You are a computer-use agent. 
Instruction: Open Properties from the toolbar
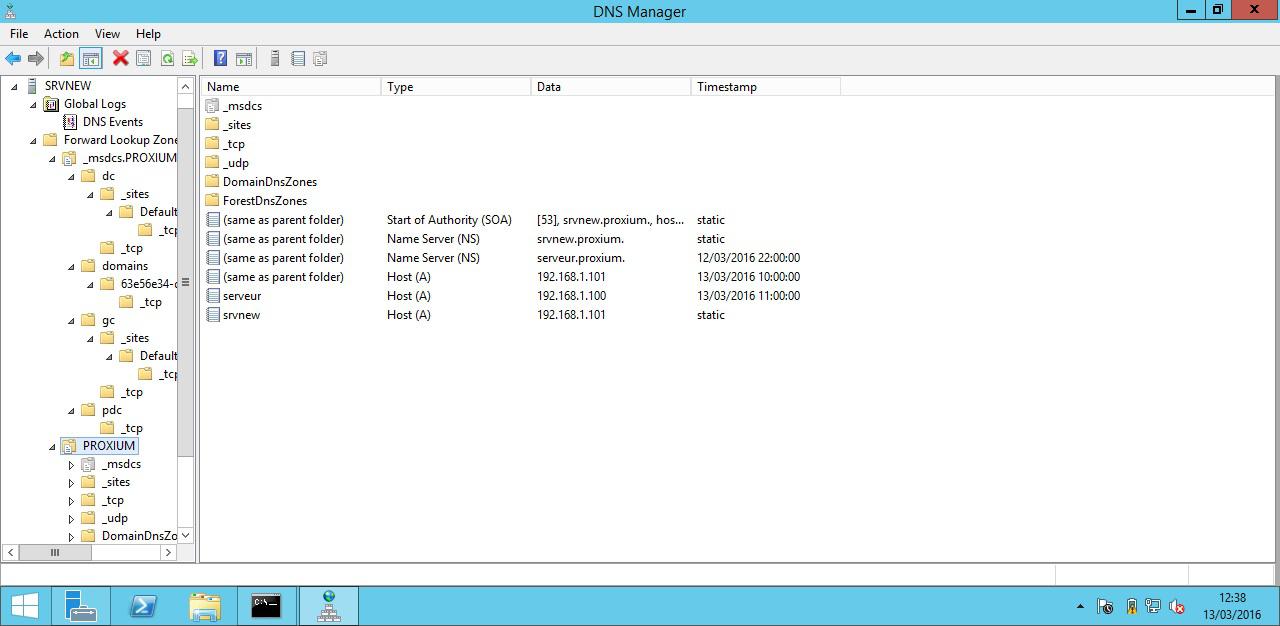click(144, 59)
